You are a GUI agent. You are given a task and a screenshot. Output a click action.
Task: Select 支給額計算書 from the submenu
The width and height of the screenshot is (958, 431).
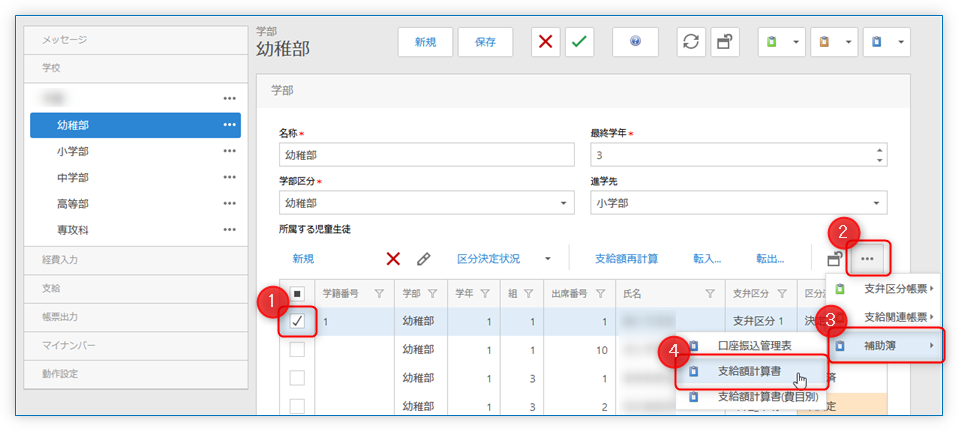(752, 372)
